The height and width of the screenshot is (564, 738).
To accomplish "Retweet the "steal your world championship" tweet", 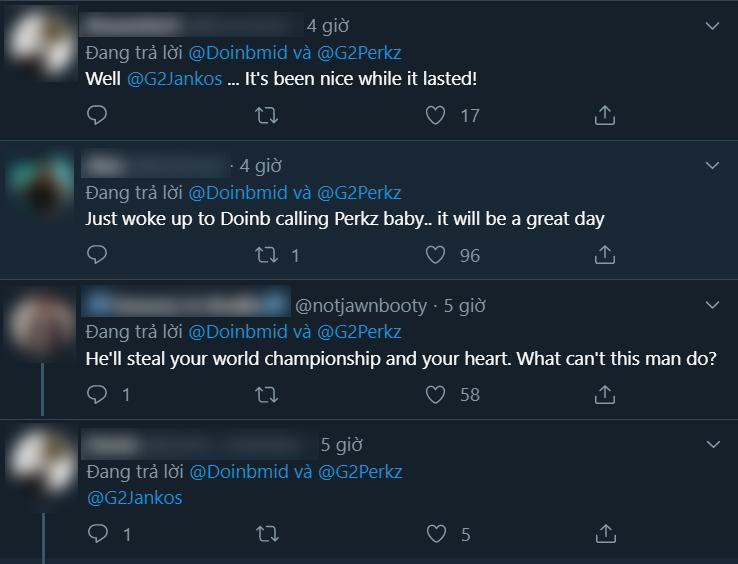I will point(266,395).
